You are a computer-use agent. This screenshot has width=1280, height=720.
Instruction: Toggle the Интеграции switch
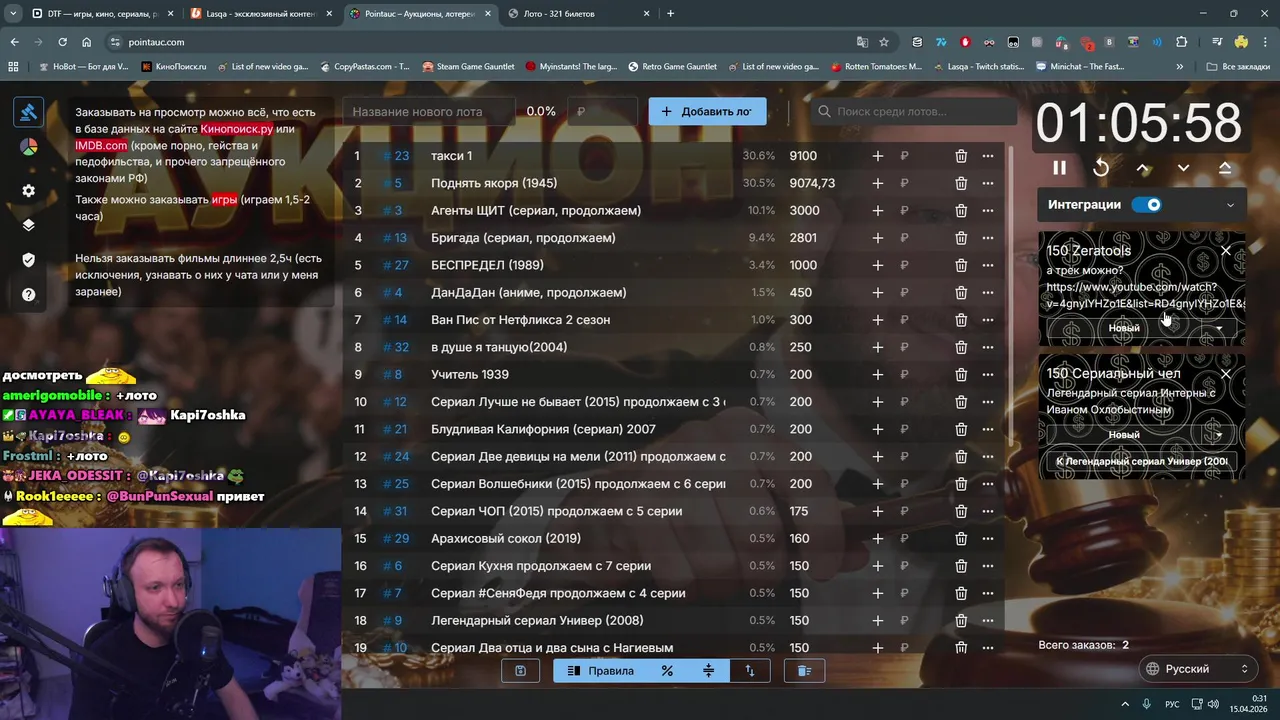point(1147,205)
